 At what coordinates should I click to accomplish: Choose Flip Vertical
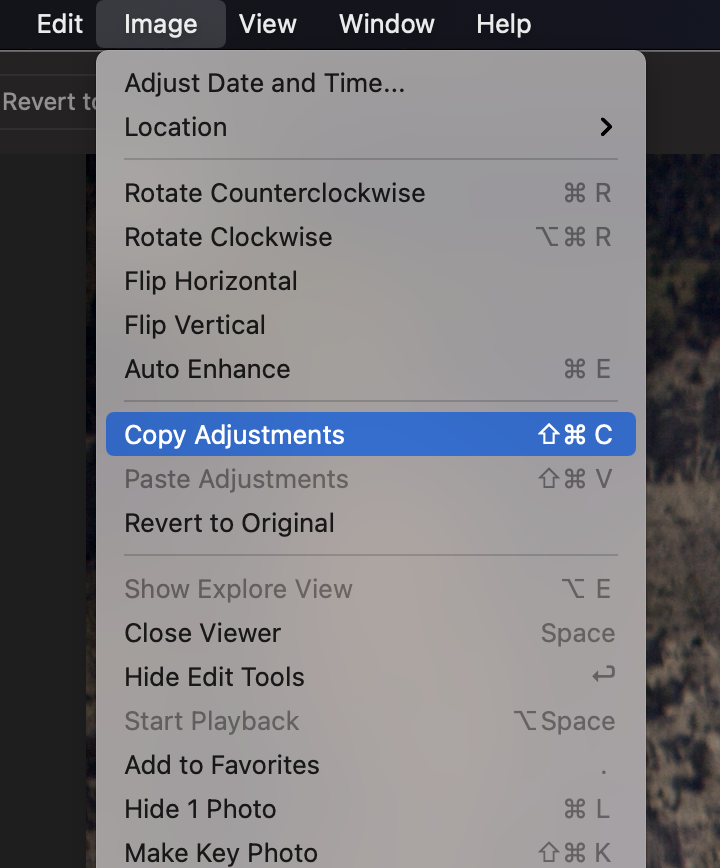pyautogui.click(x=371, y=325)
